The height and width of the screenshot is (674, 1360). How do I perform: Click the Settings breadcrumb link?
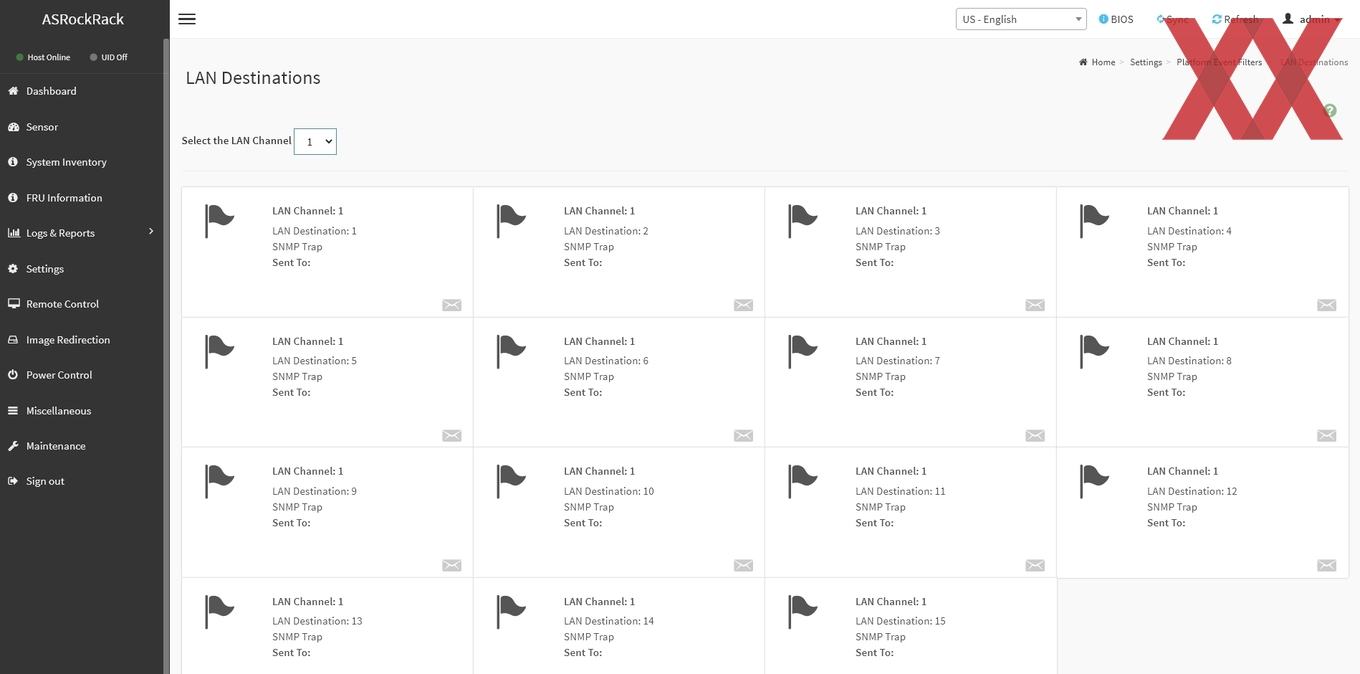point(1146,62)
